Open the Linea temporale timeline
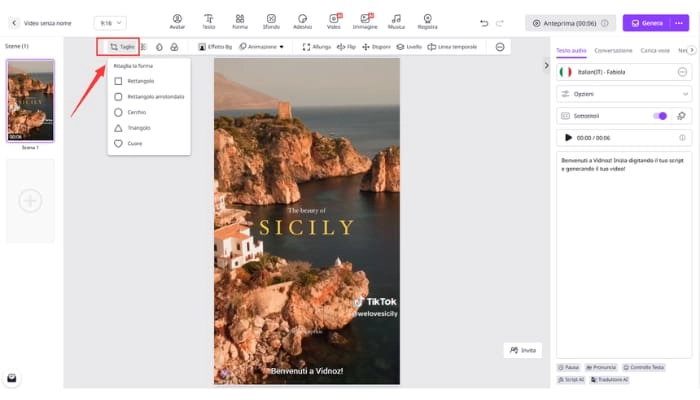 tap(452, 47)
